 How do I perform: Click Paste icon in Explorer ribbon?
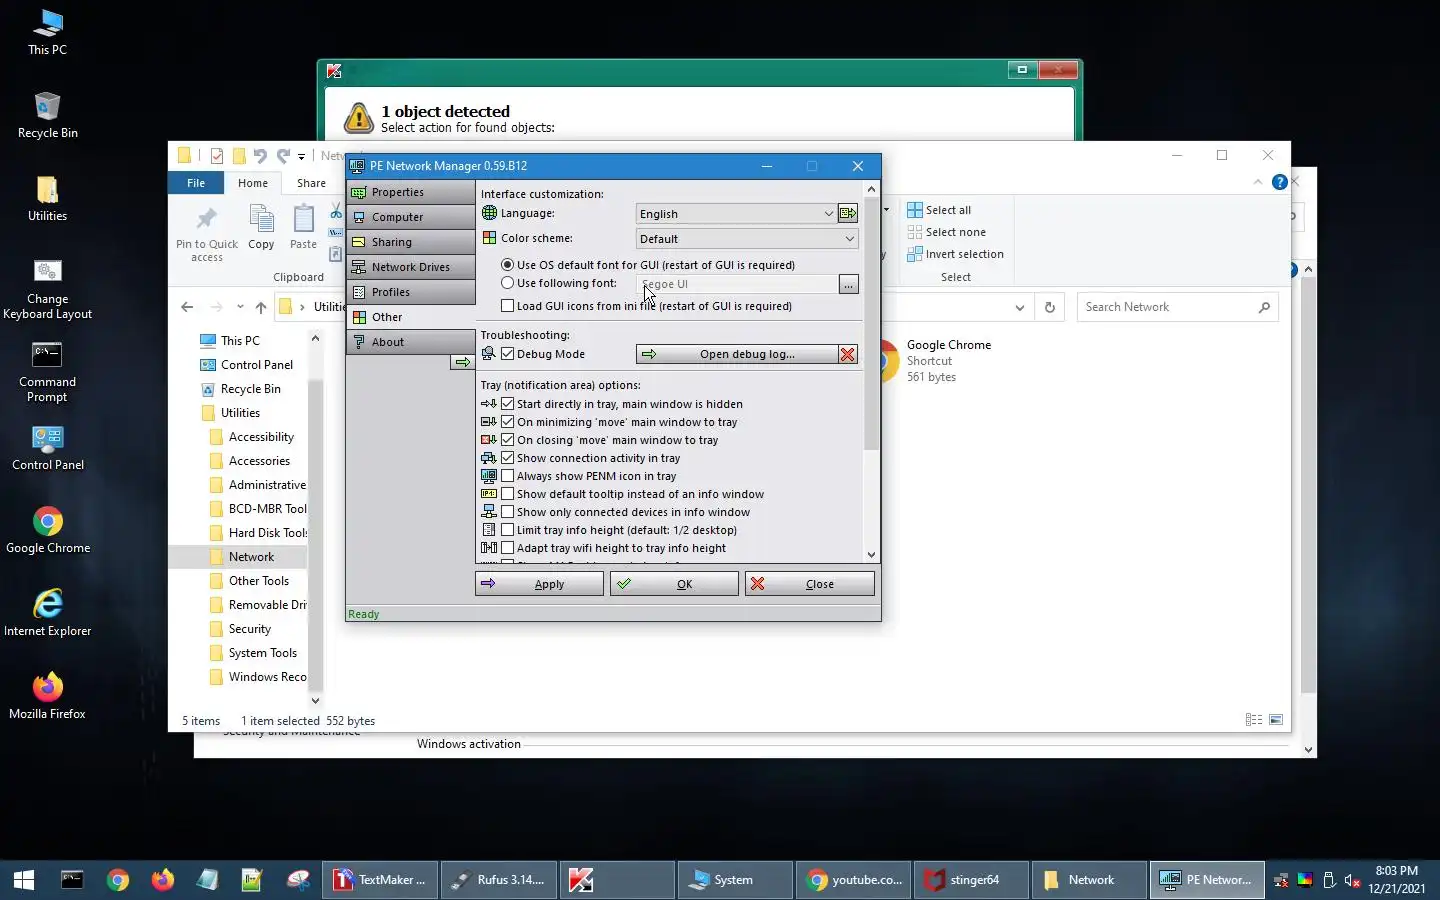(303, 227)
